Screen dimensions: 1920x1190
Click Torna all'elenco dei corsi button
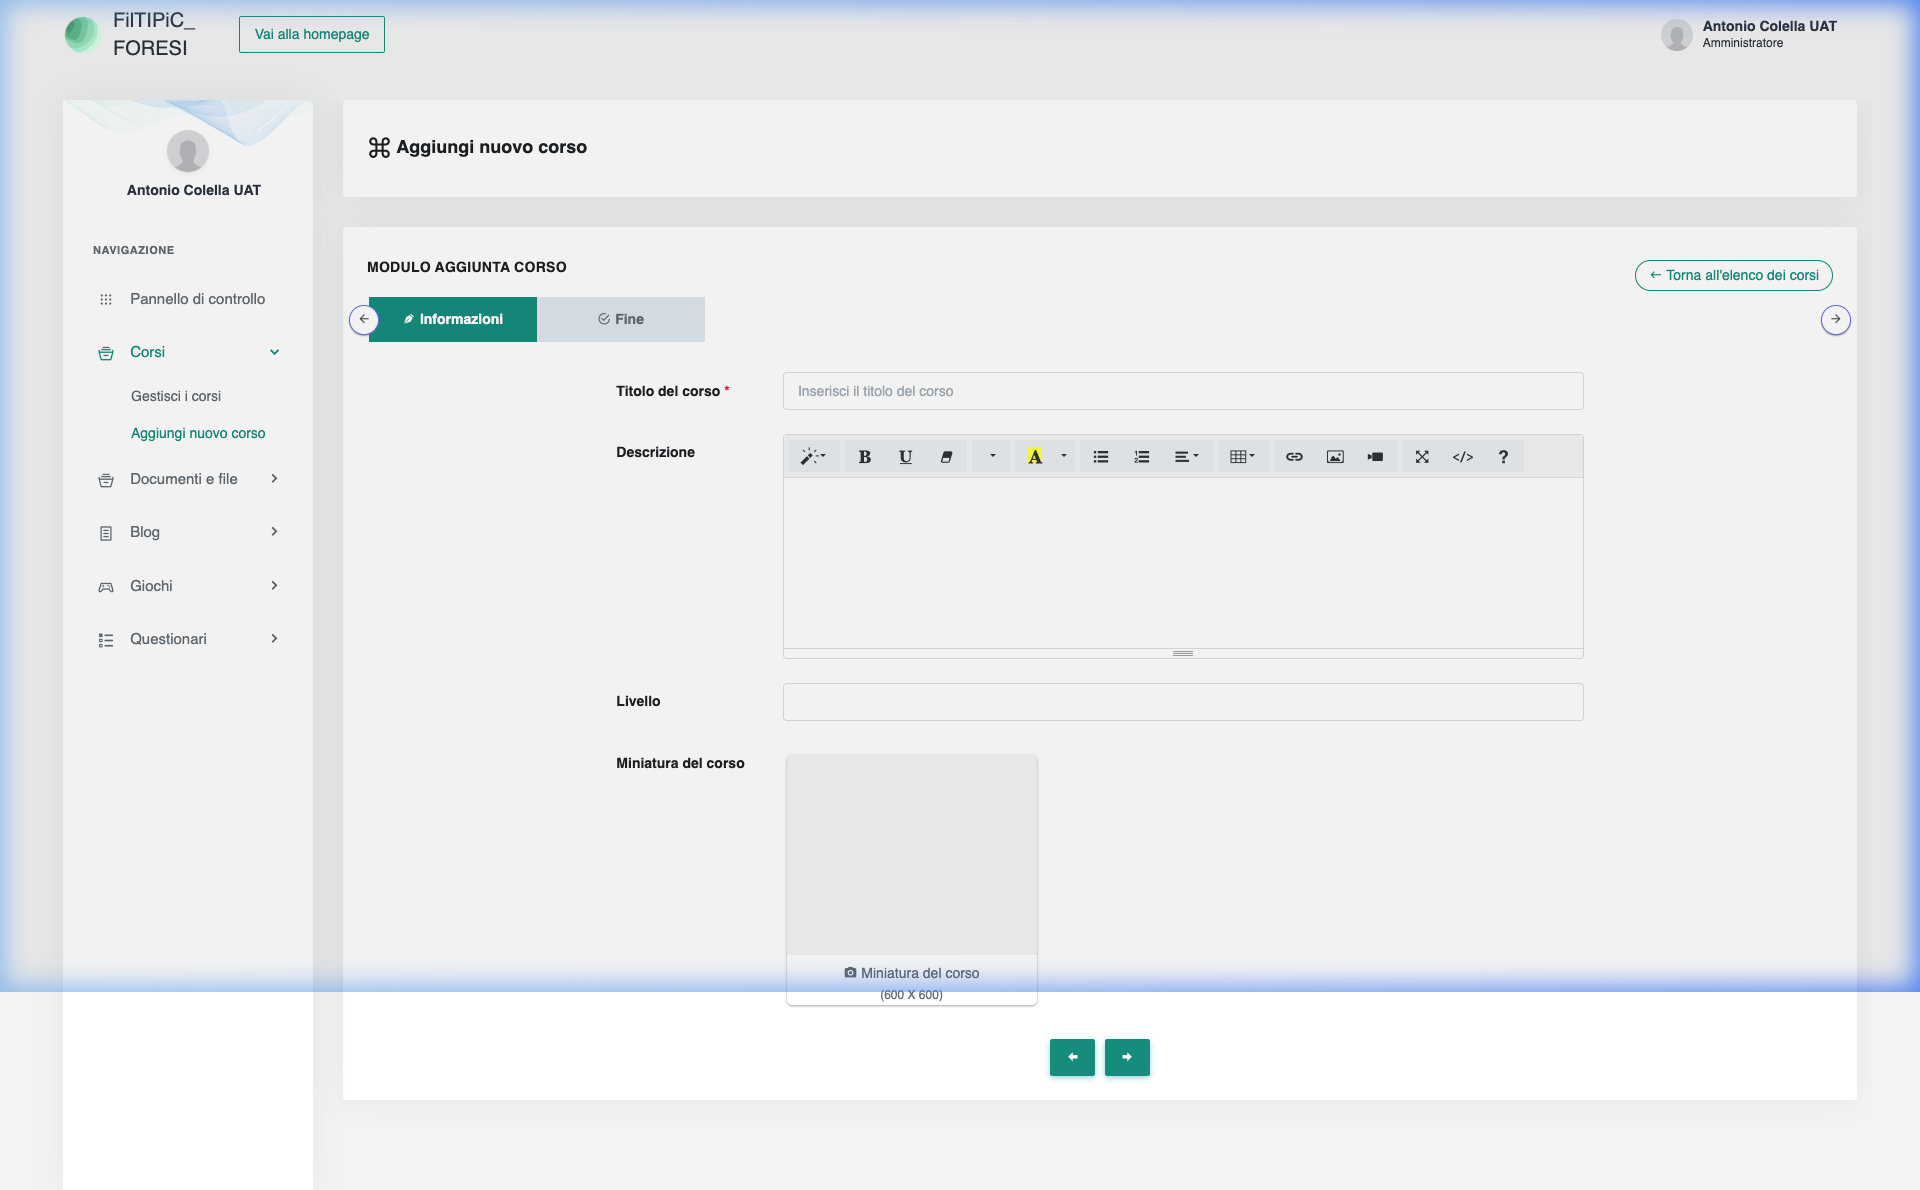pyautogui.click(x=1733, y=275)
